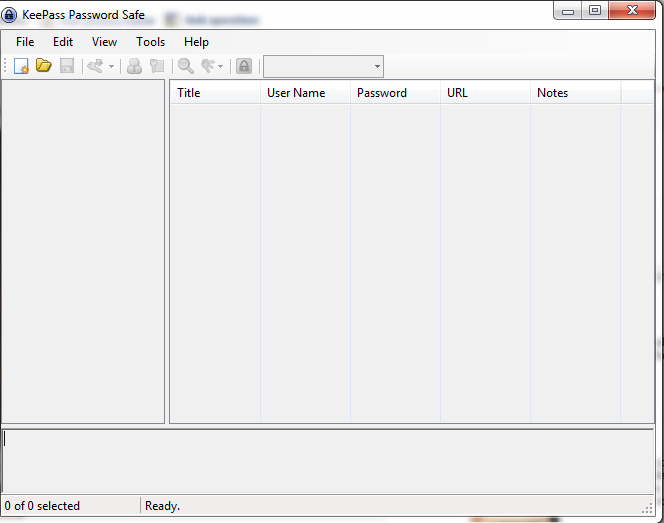Sort by the Title column header
664x523 pixels.
(216, 93)
